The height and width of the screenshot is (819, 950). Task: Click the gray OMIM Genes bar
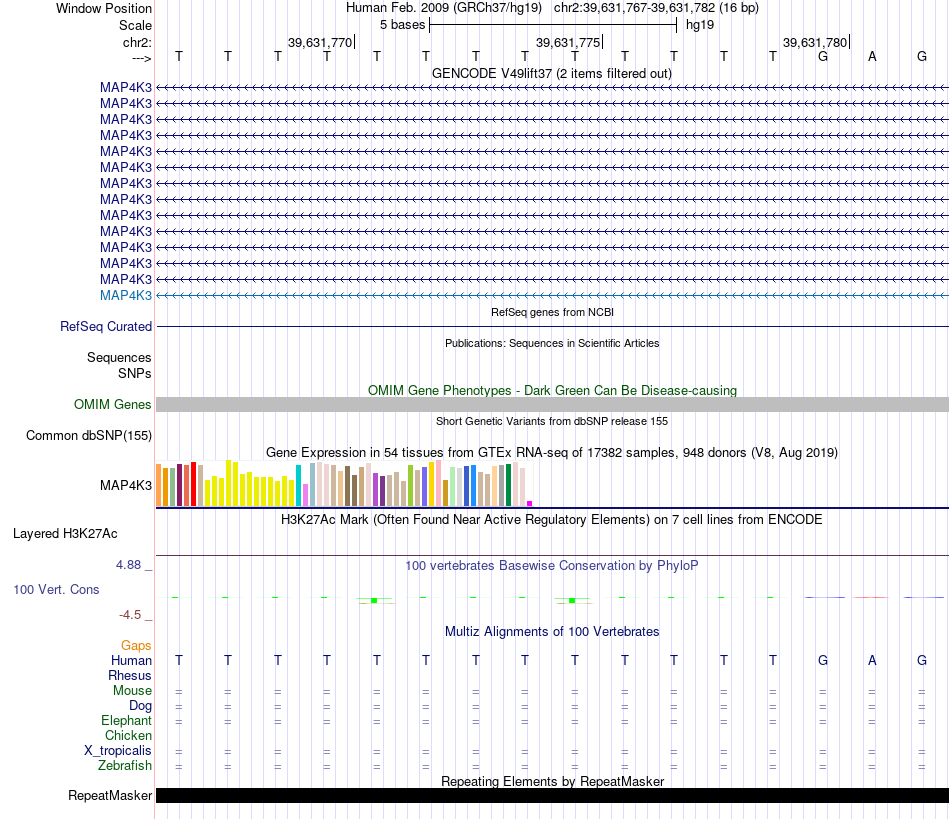(x=552, y=405)
